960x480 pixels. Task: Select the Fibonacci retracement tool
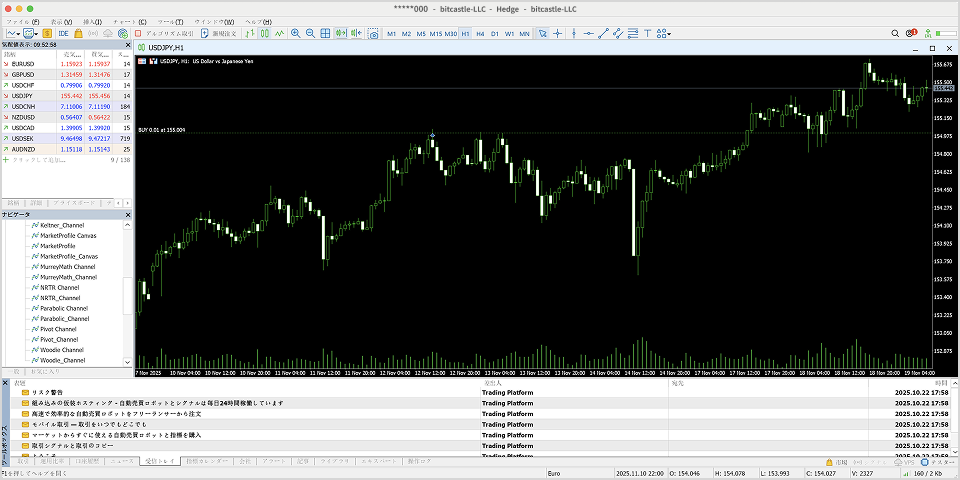(x=633, y=34)
